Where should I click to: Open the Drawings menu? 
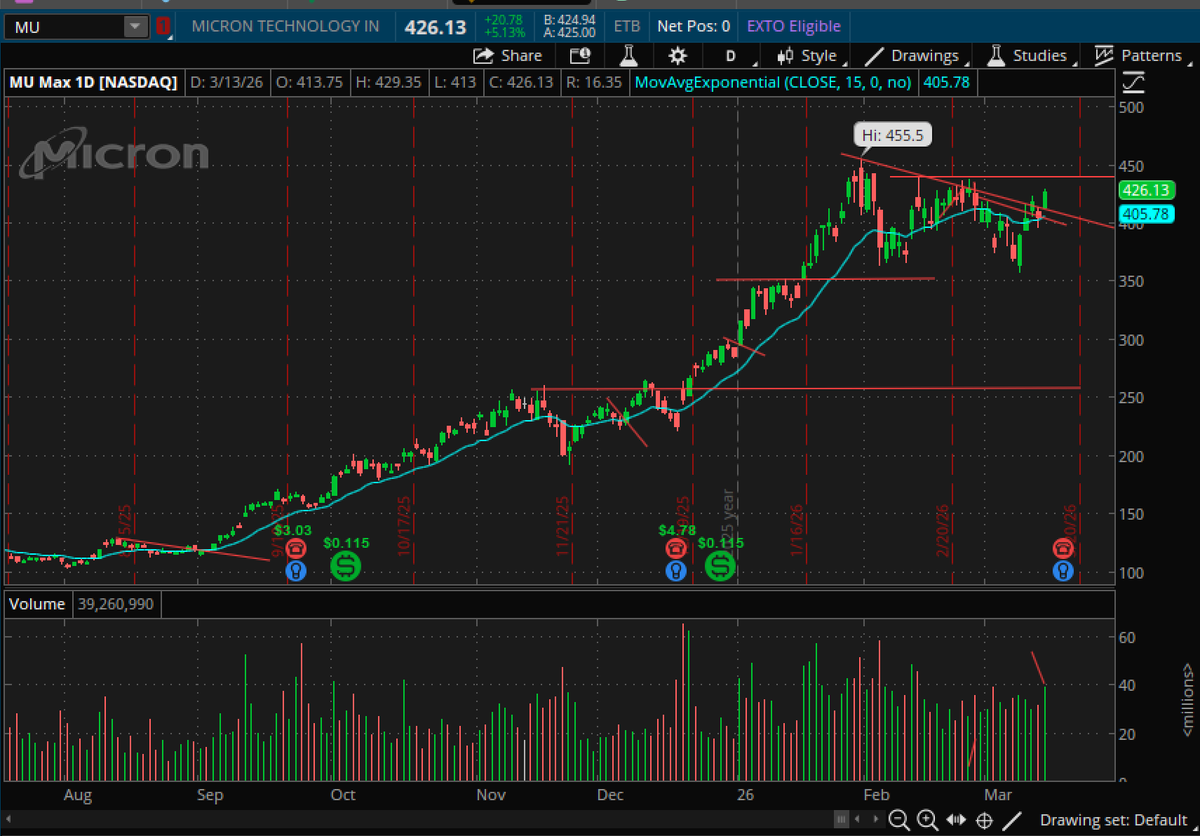(x=915, y=56)
